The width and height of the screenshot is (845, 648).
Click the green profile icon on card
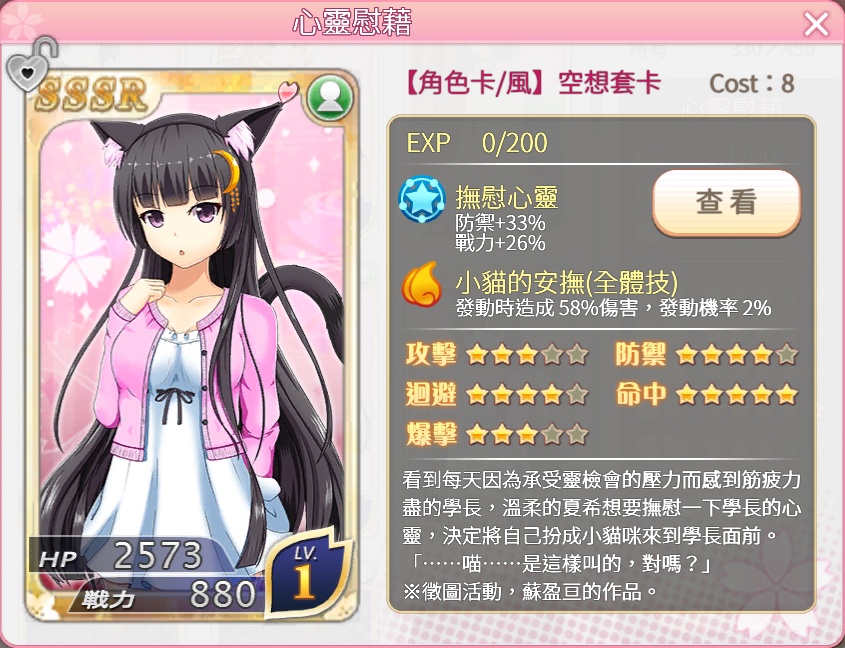coord(330,98)
